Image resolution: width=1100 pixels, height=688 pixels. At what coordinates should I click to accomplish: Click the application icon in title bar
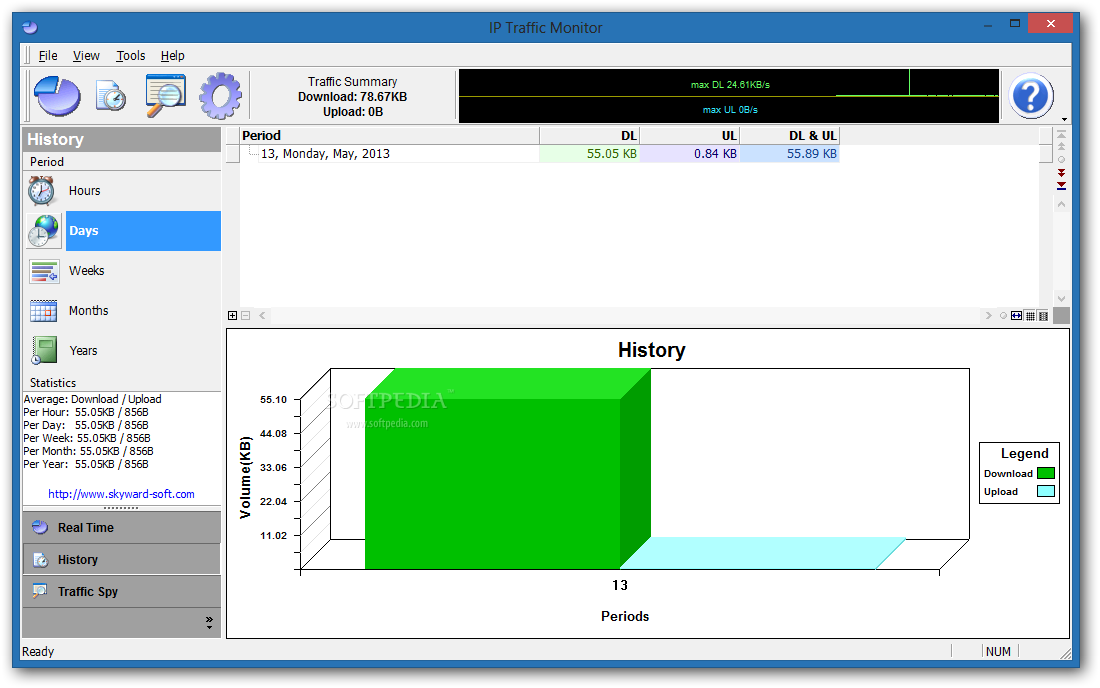click(29, 27)
